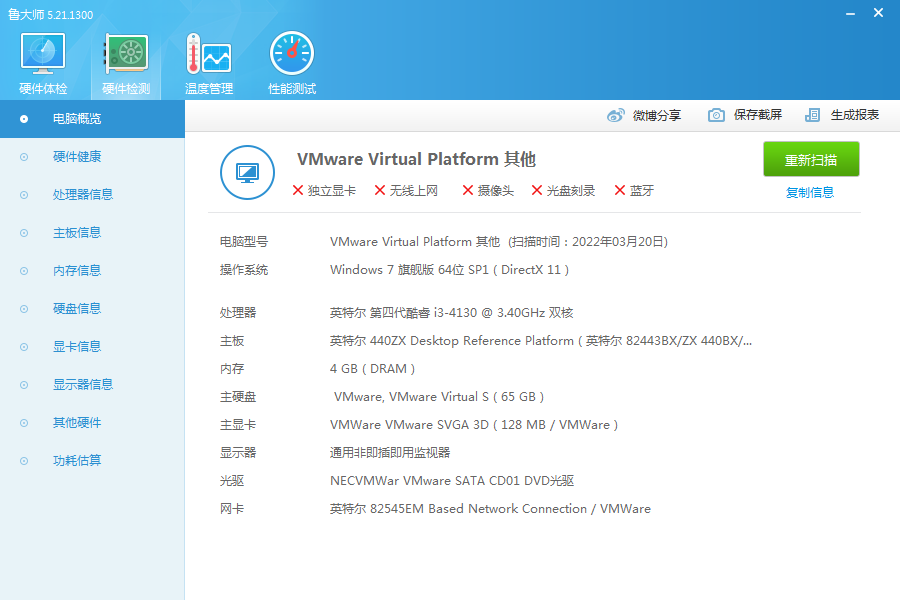Open the 硬盘信息 sidebar section

[77, 309]
